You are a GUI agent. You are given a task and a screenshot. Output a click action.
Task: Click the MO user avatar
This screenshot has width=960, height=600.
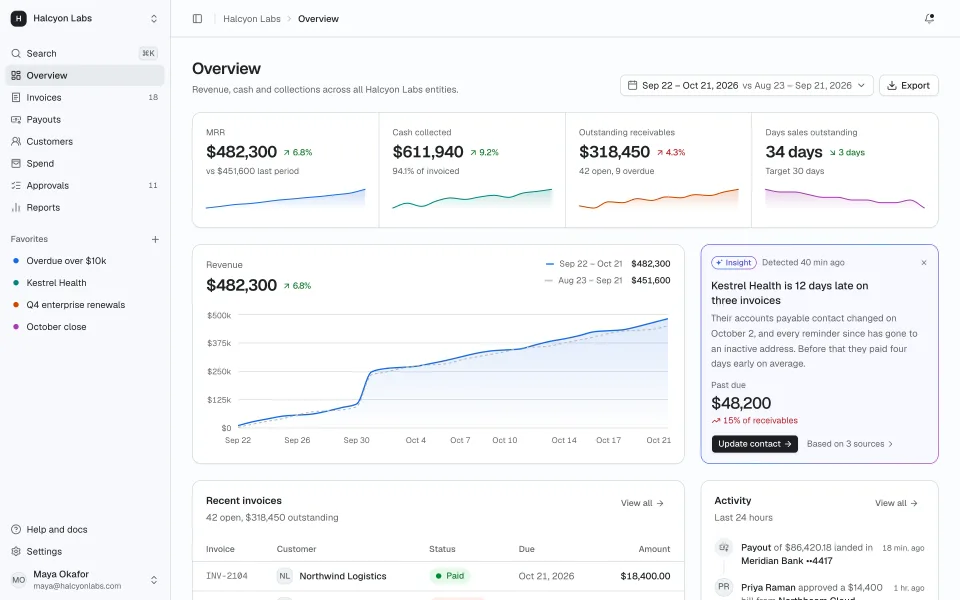coord(19,580)
